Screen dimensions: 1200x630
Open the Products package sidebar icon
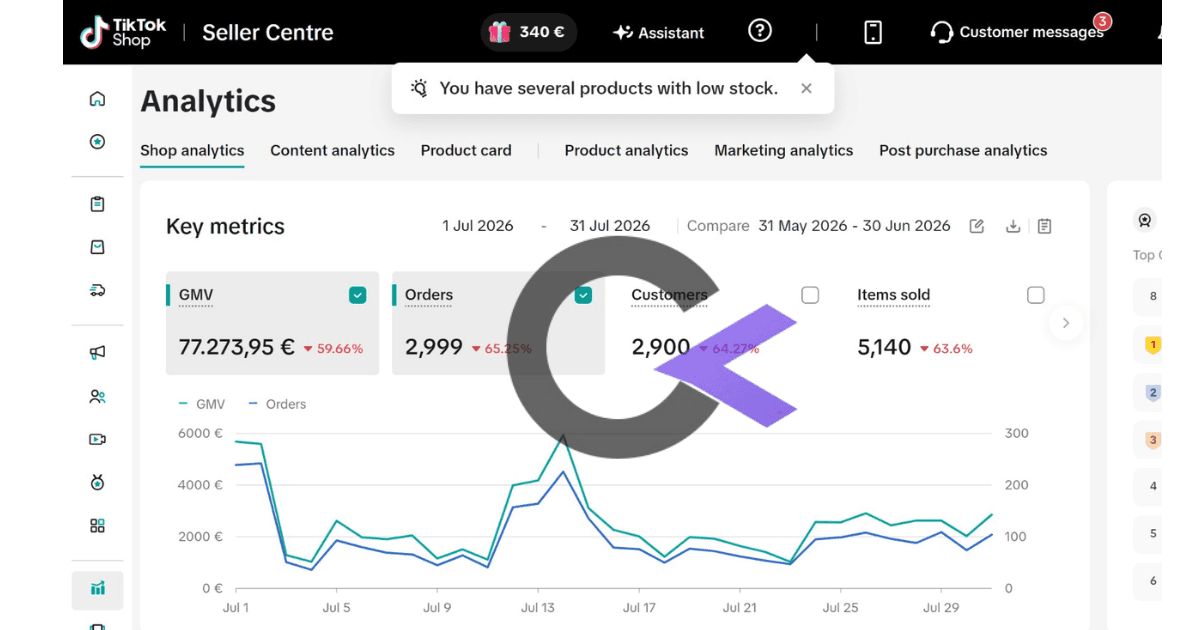97,247
